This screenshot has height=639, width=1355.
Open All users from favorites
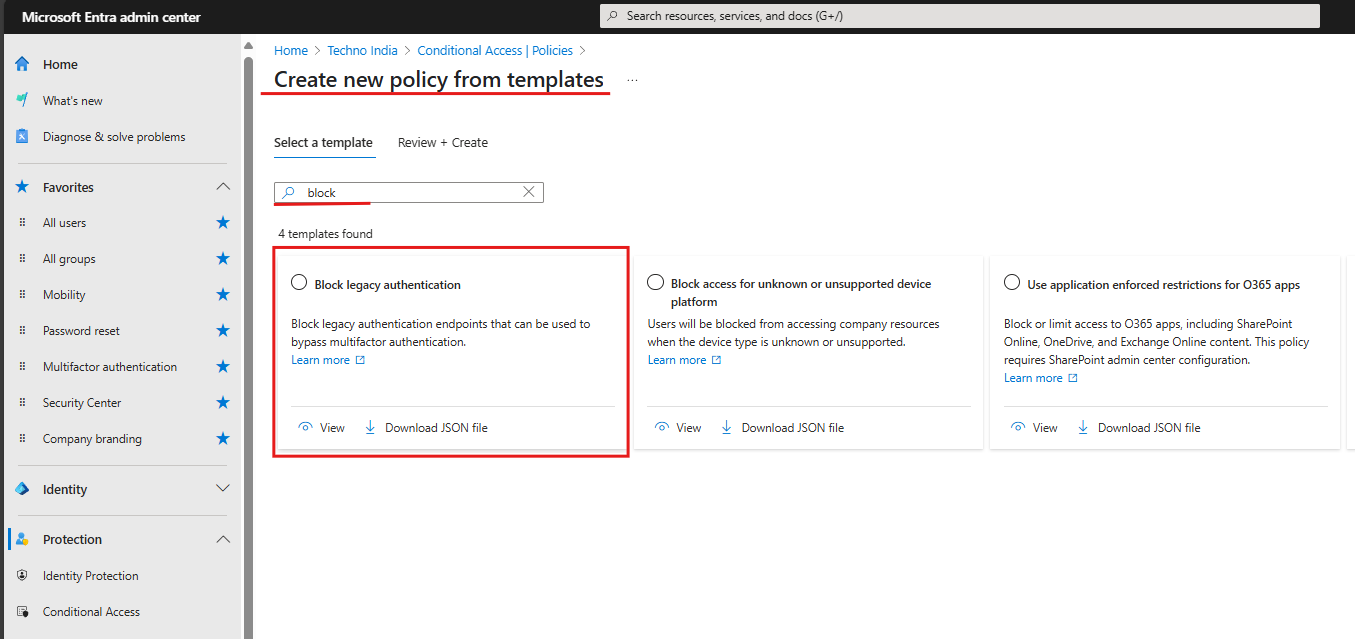[64, 223]
